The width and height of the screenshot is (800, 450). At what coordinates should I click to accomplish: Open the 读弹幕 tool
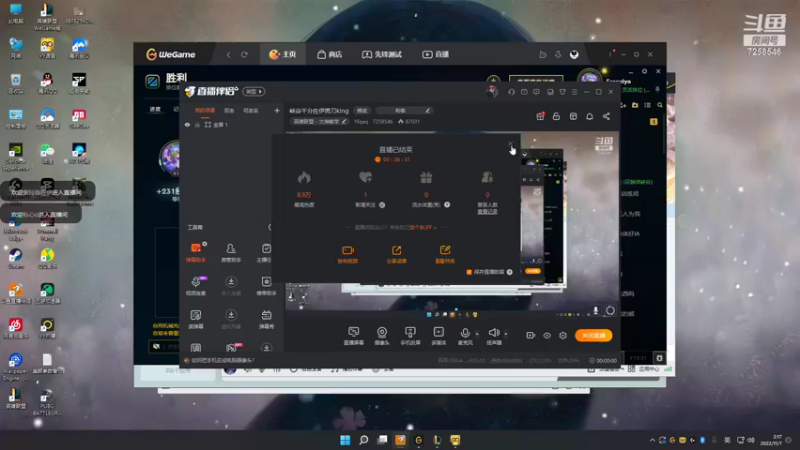pos(196,319)
